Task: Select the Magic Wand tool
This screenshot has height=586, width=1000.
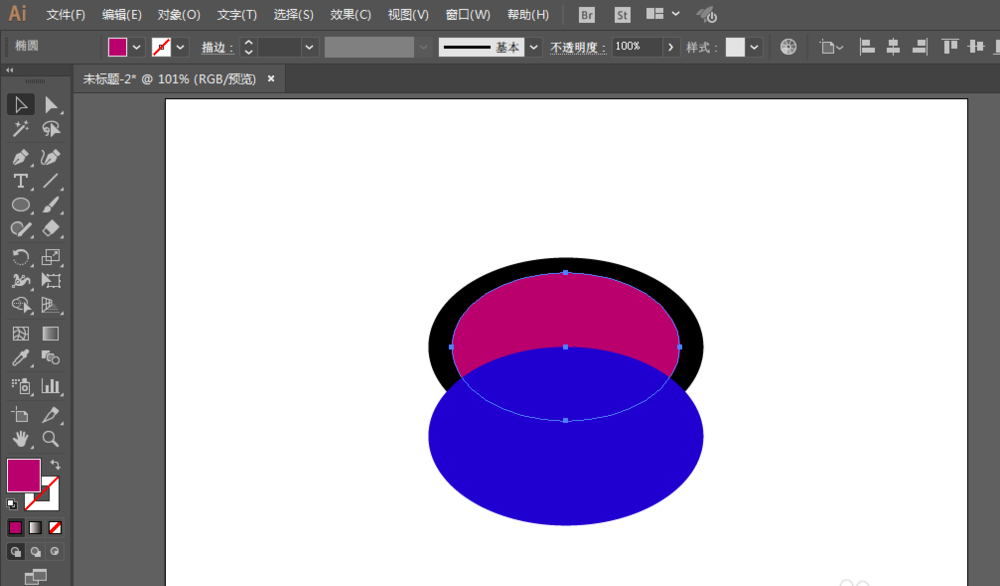Action: [x=20, y=129]
